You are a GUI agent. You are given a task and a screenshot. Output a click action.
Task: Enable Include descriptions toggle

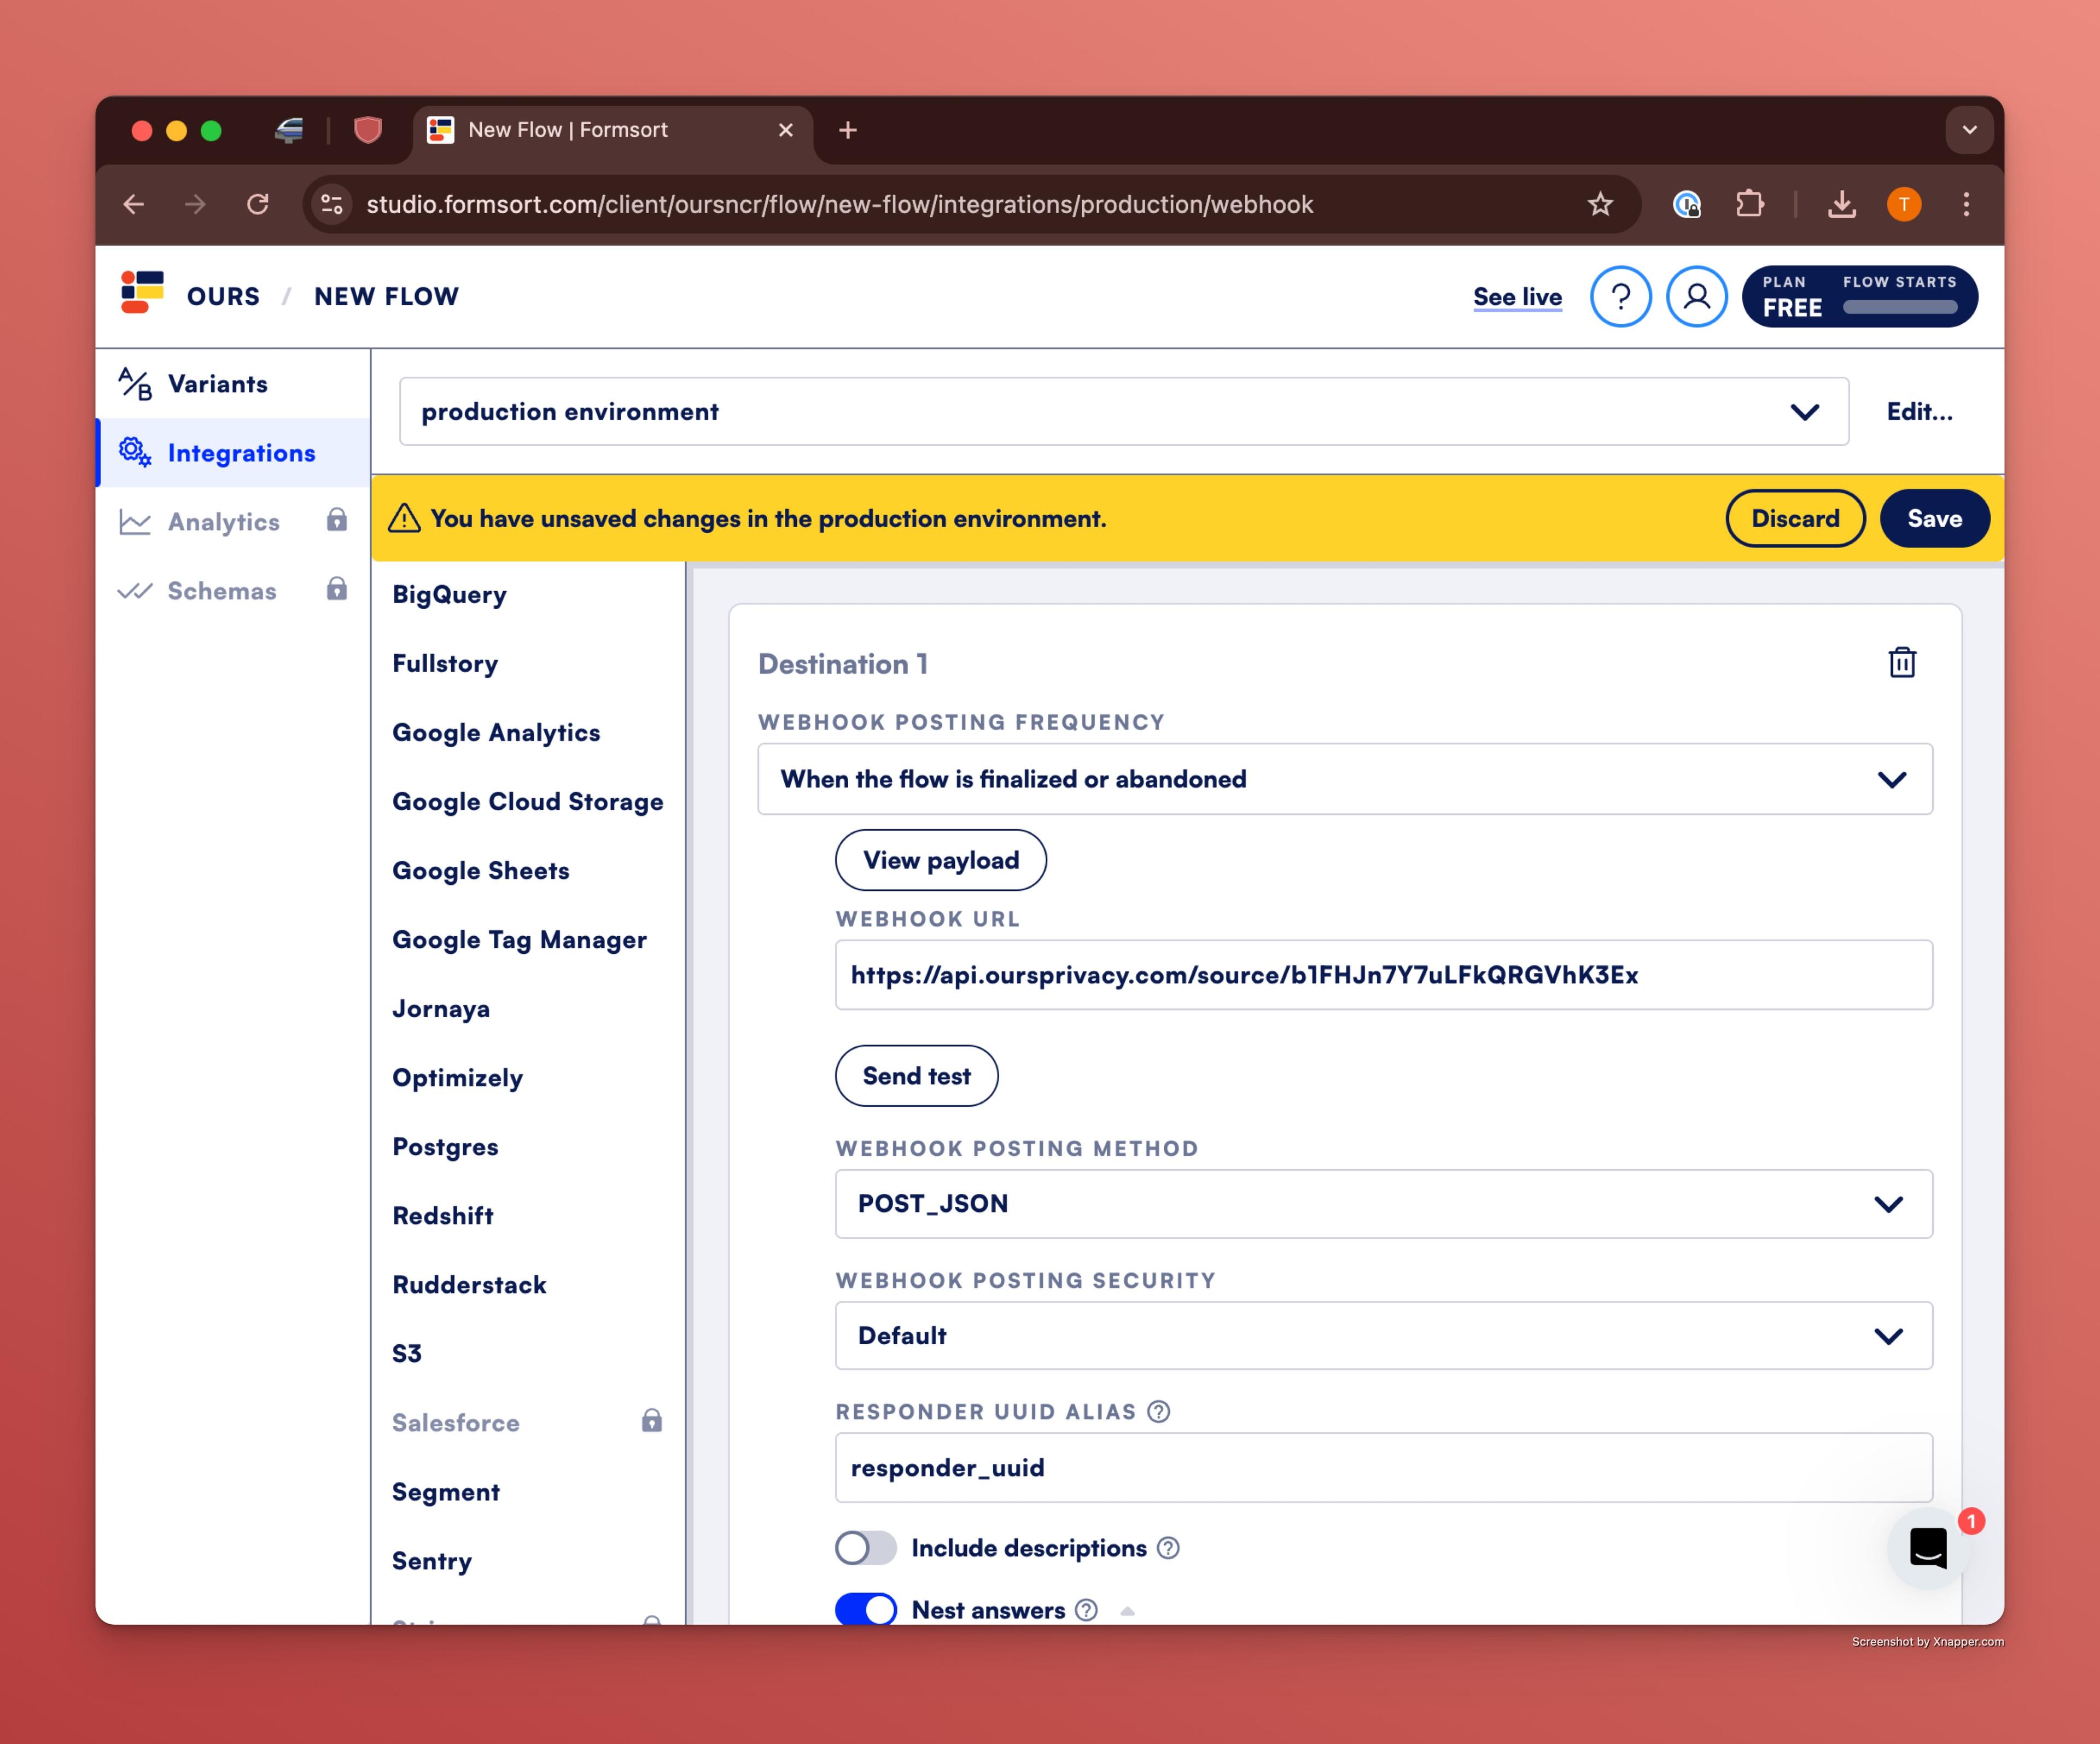866,1548
